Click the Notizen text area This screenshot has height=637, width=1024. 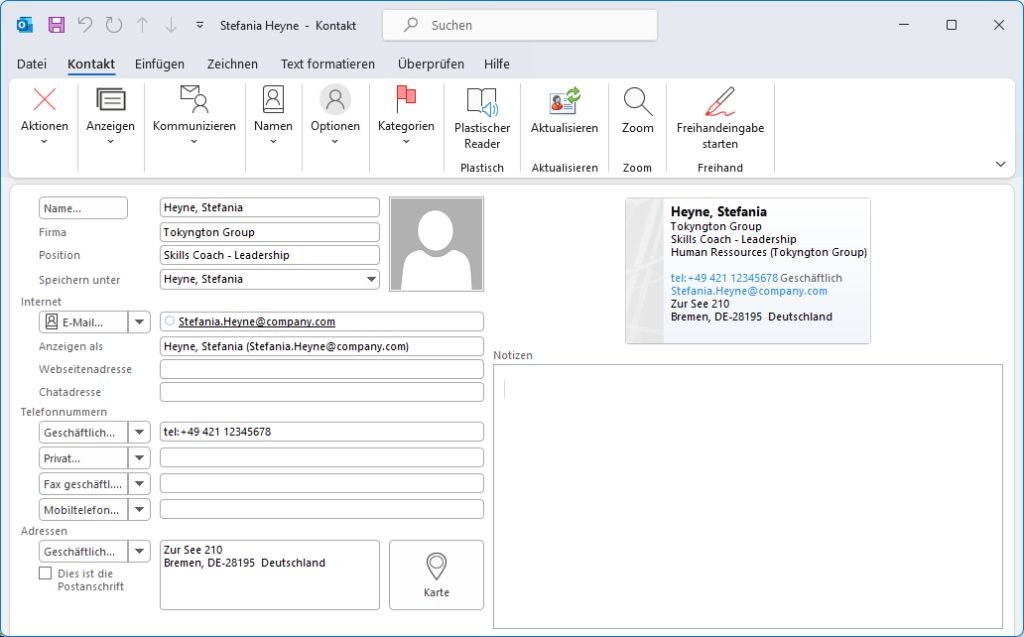coord(748,497)
